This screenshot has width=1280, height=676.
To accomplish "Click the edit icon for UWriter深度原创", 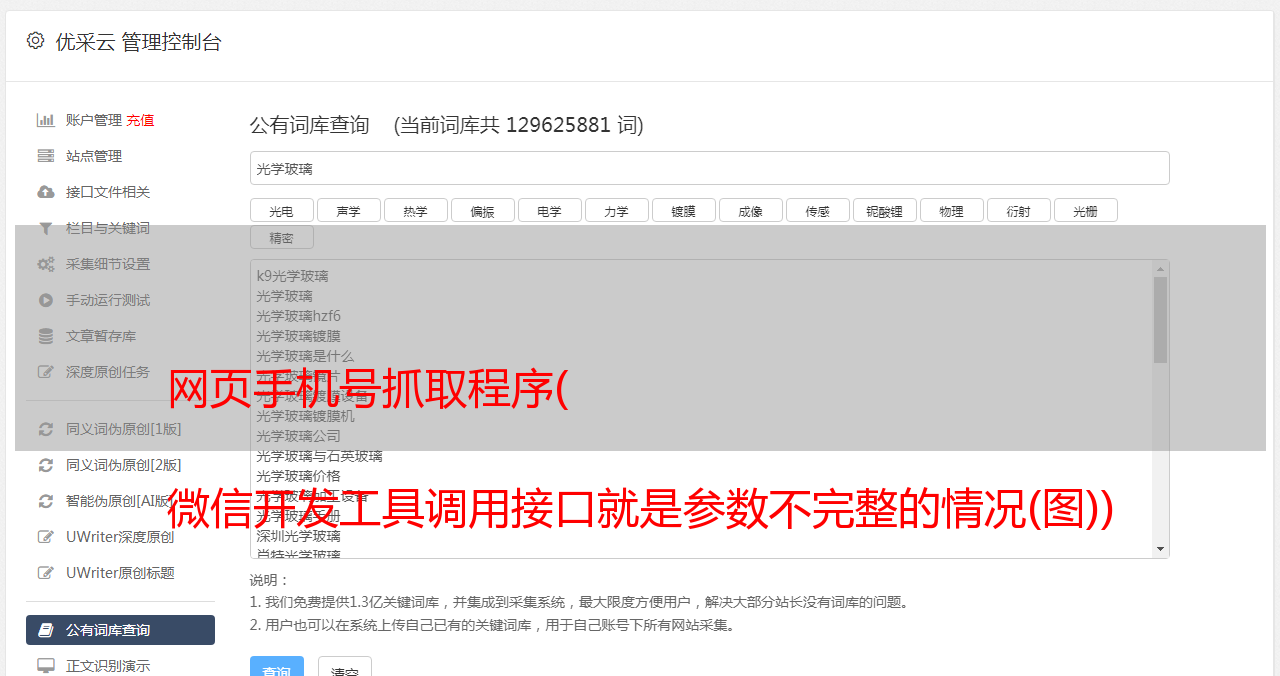I will tap(45, 537).
